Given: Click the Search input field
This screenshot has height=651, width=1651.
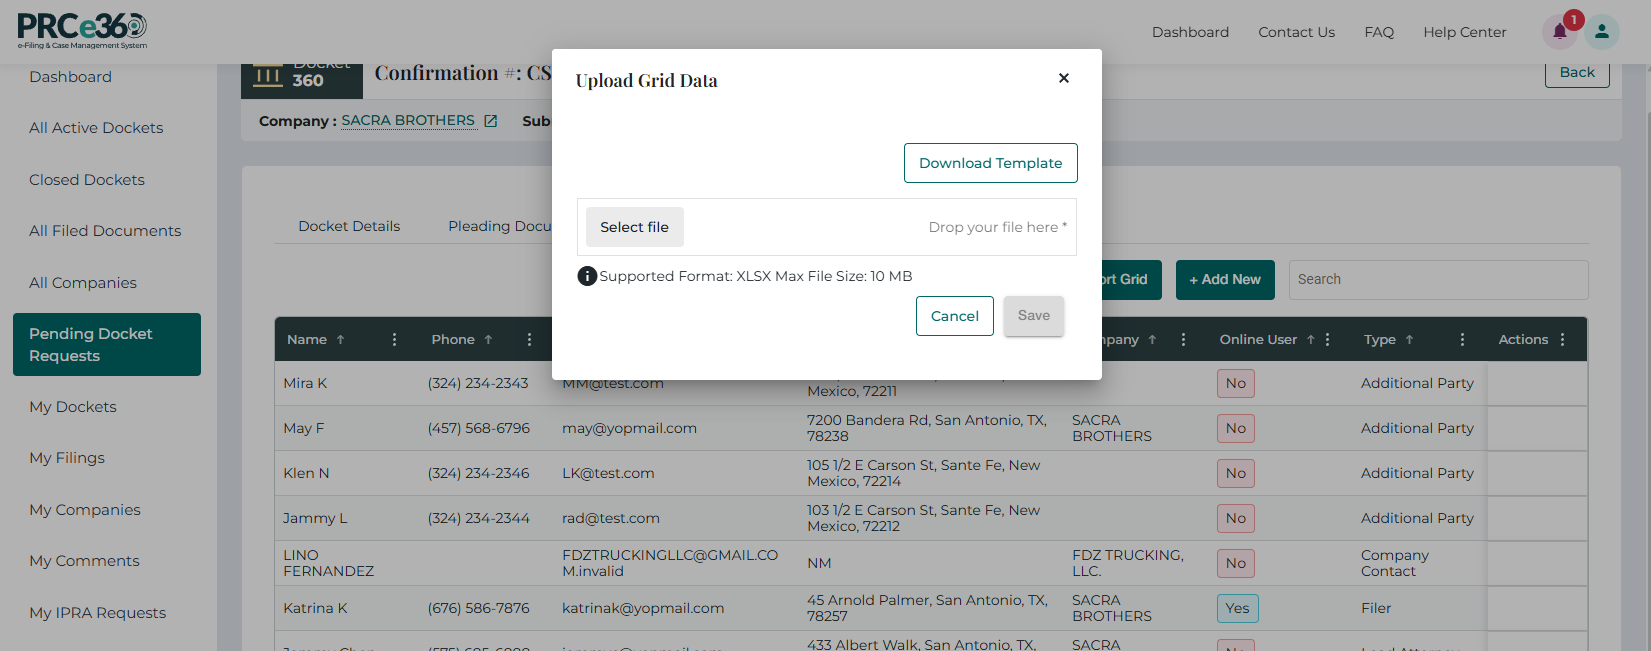Looking at the screenshot, I should [1437, 280].
